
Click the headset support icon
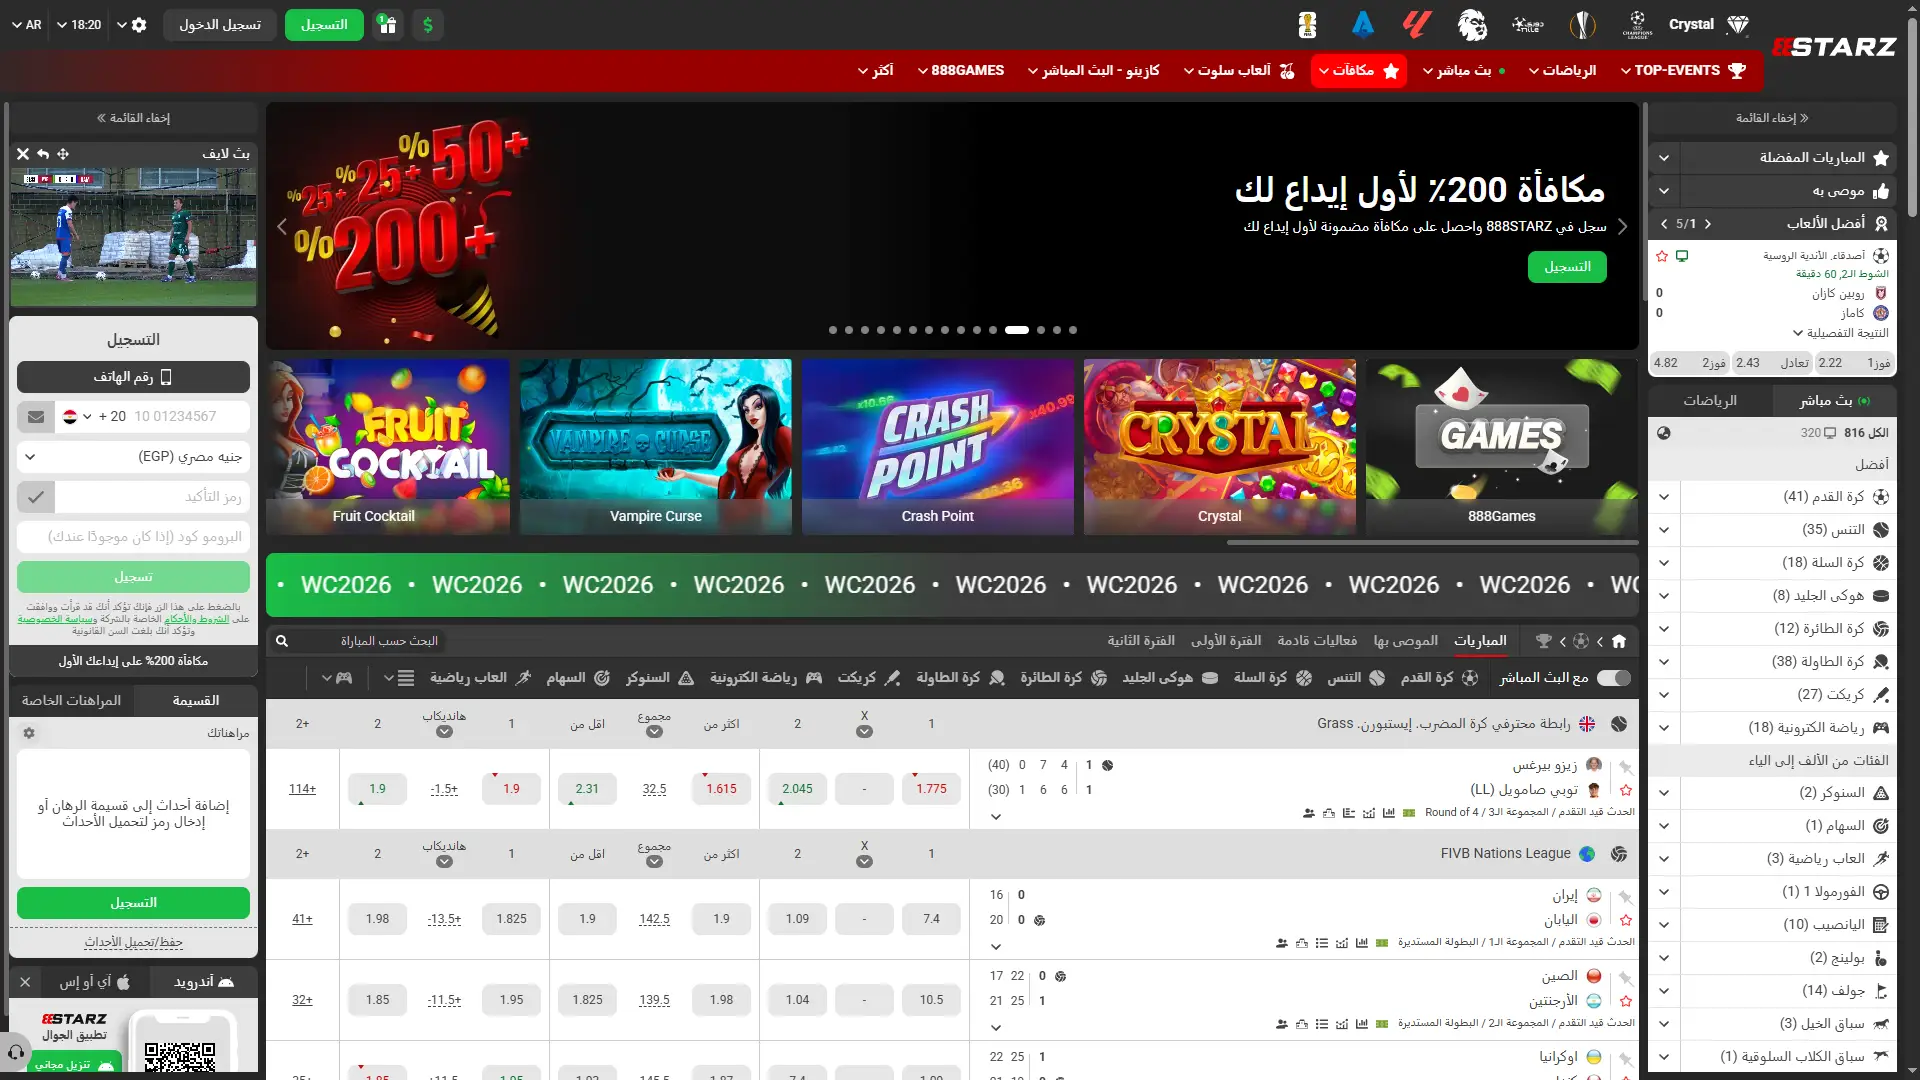pyautogui.click(x=15, y=1052)
